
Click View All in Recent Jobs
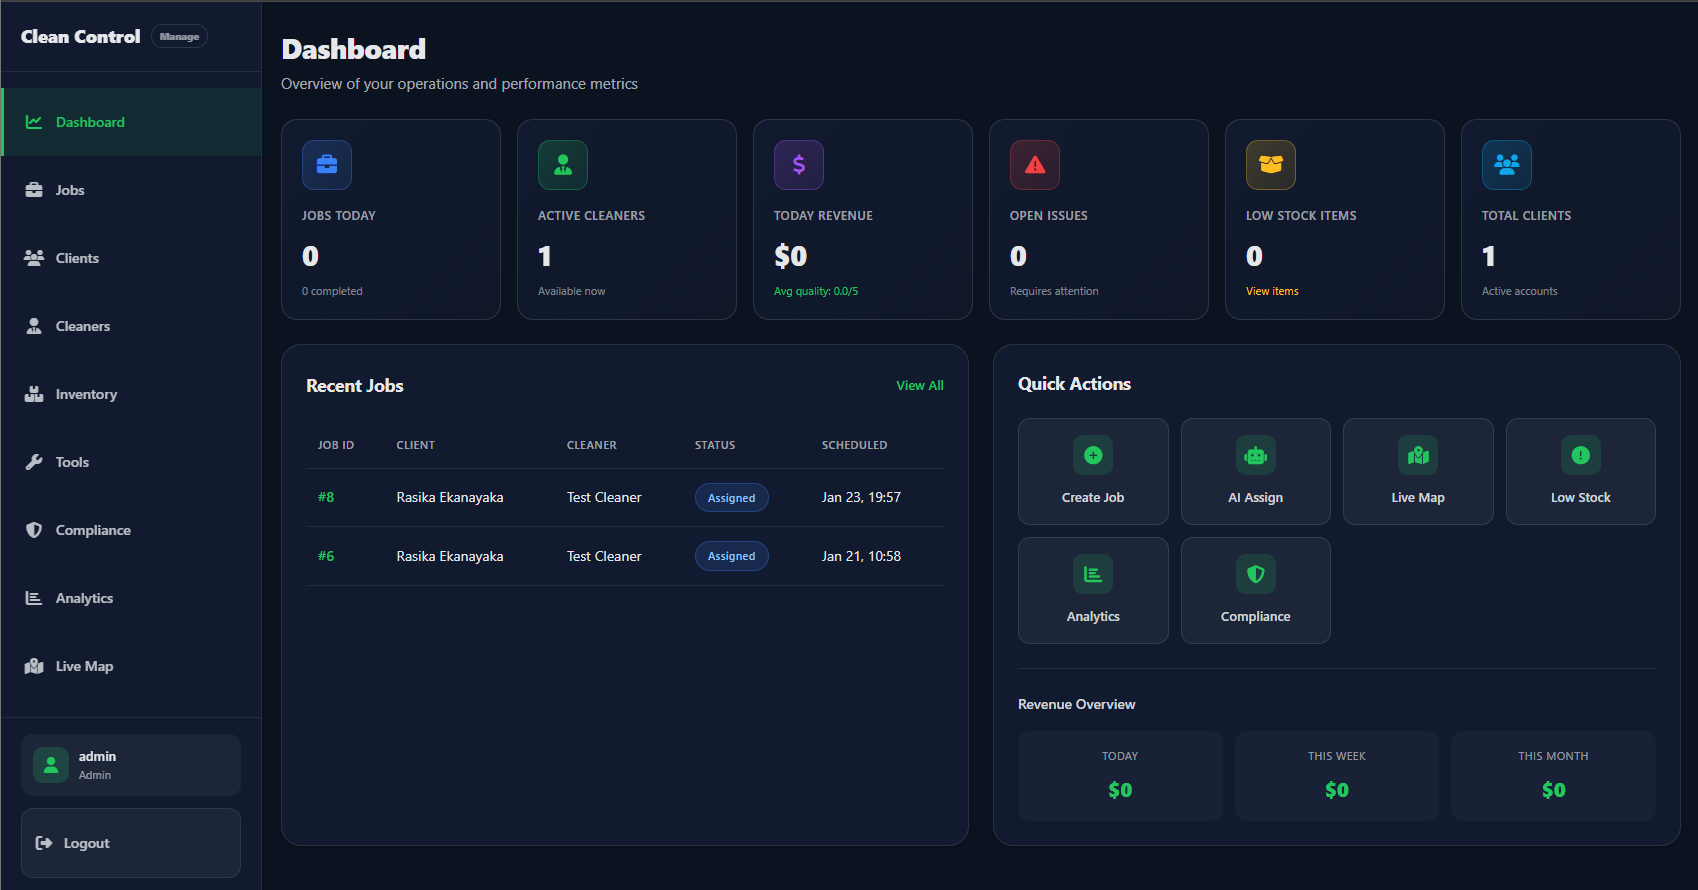920,385
